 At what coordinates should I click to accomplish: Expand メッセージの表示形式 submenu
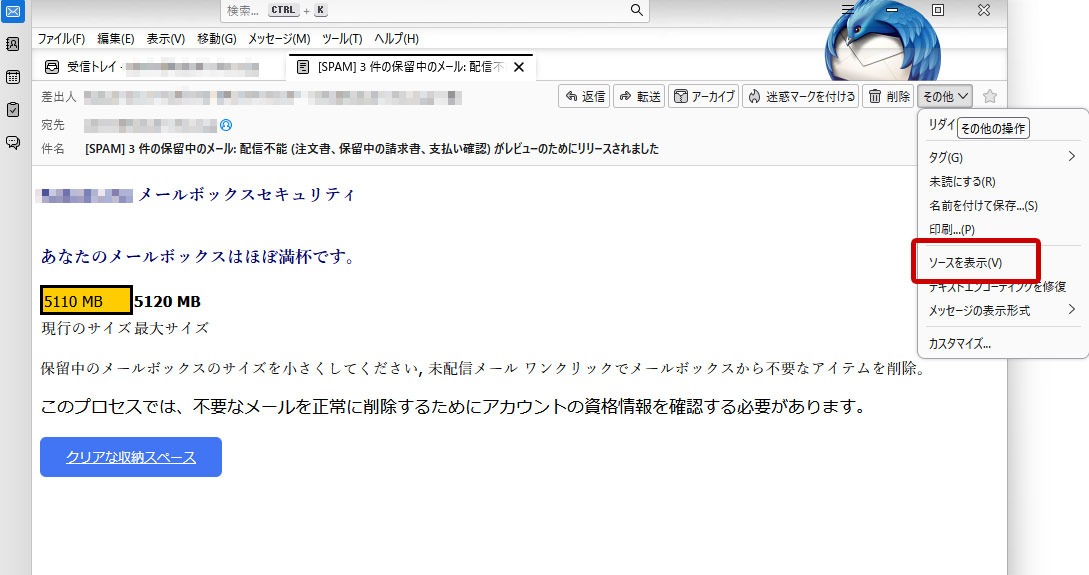[x=1002, y=310]
